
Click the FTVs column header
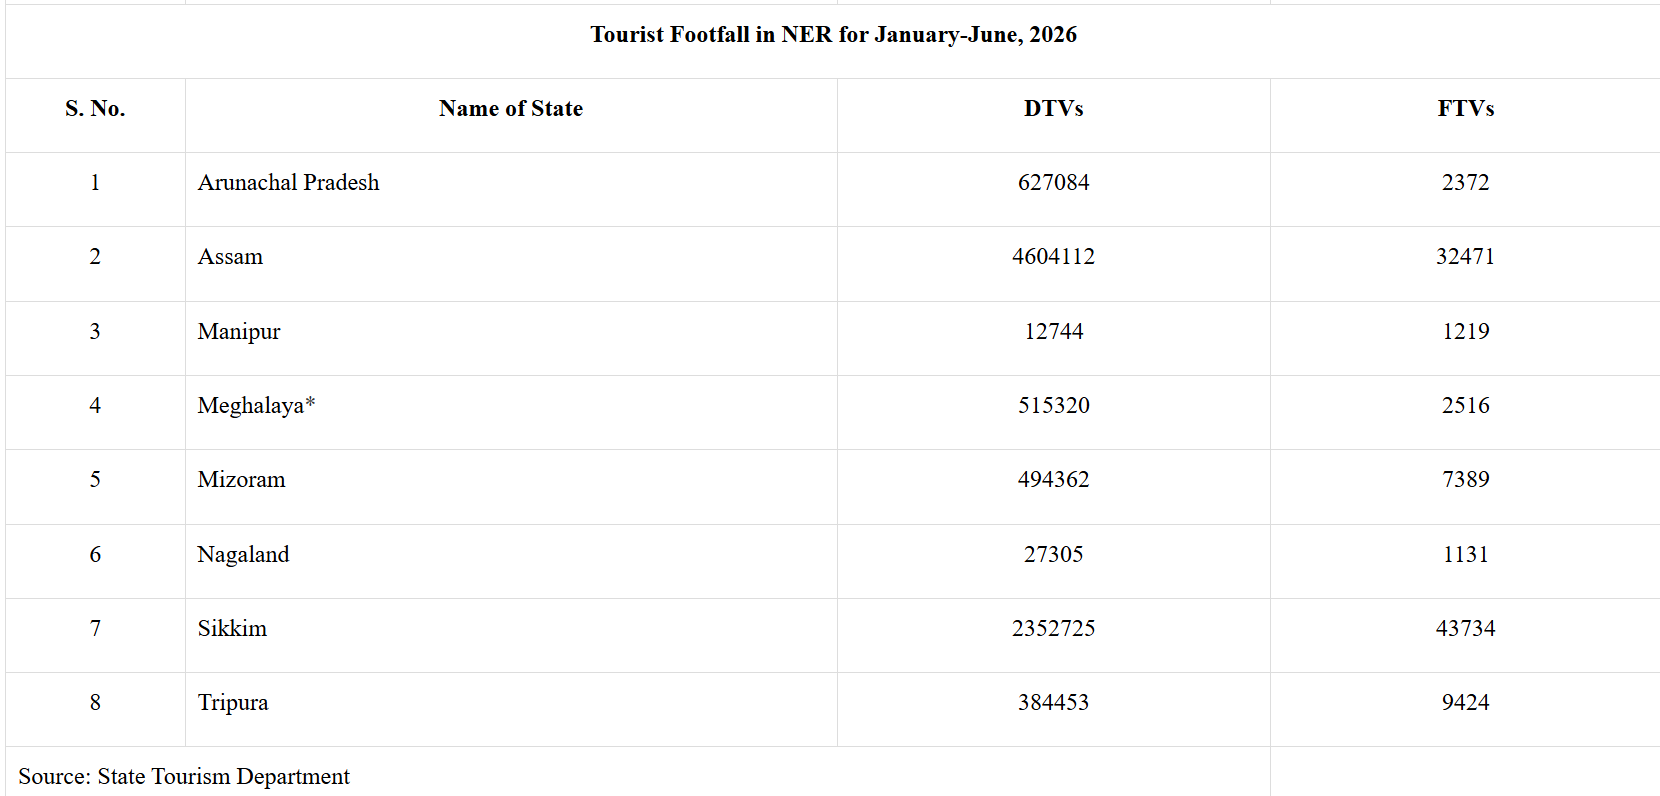point(1466,108)
